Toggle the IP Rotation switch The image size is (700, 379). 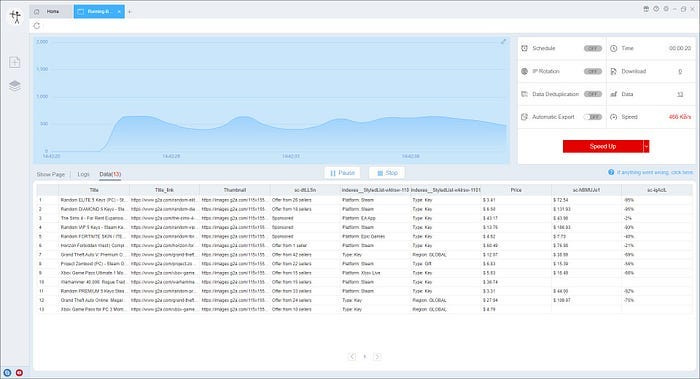593,71
